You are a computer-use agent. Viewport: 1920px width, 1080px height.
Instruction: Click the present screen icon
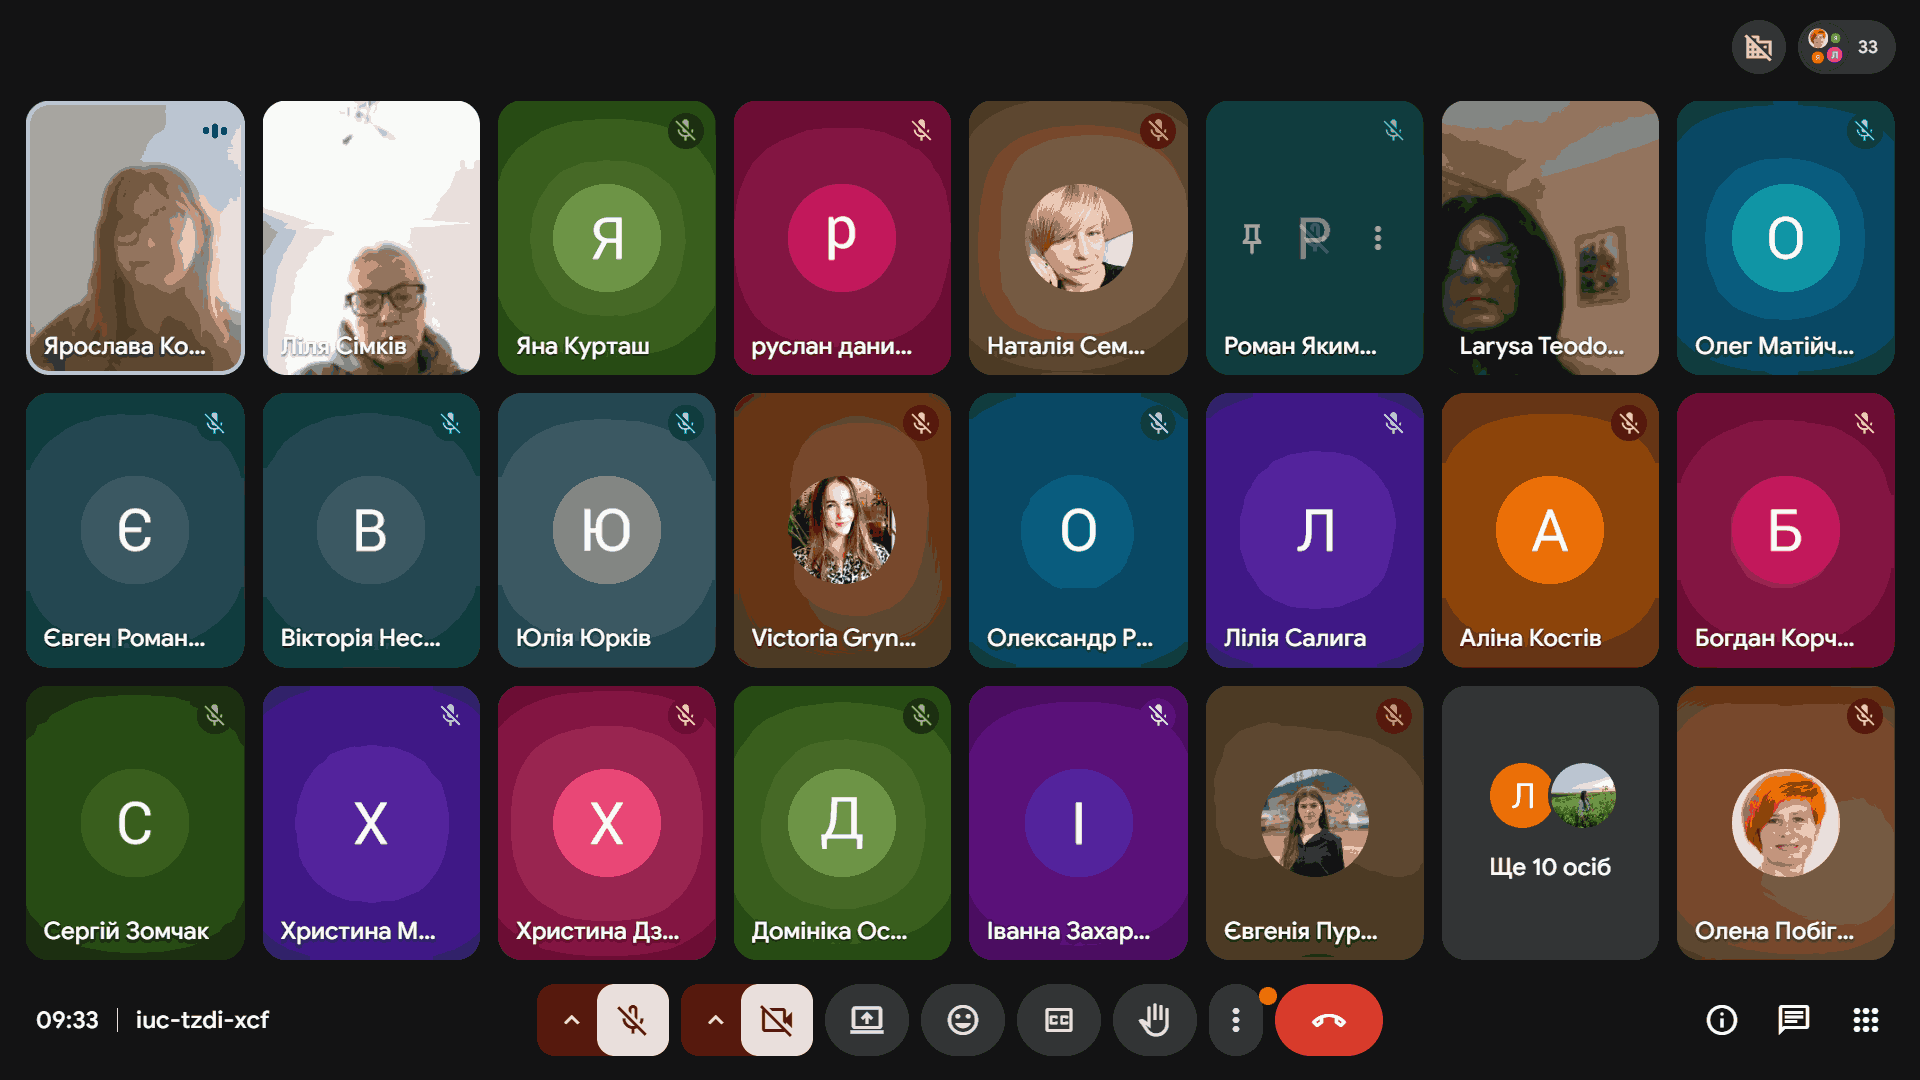(x=867, y=1020)
